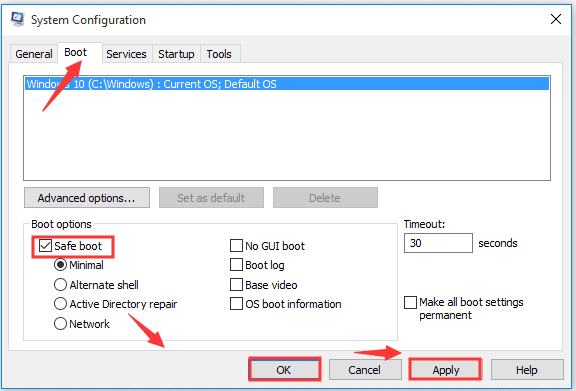Viewport: 576px width, 391px height.
Task: Check Make all boot settings permanent
Action: 410,302
